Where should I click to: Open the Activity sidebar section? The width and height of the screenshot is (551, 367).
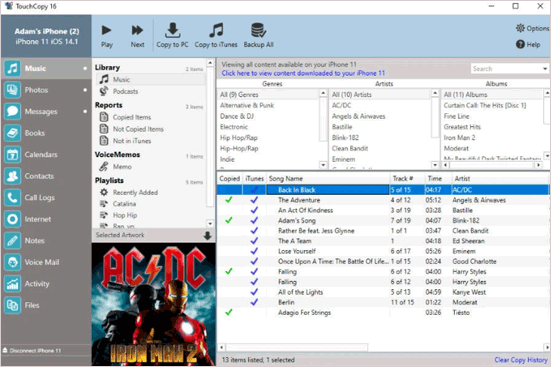pyautogui.click(x=46, y=284)
